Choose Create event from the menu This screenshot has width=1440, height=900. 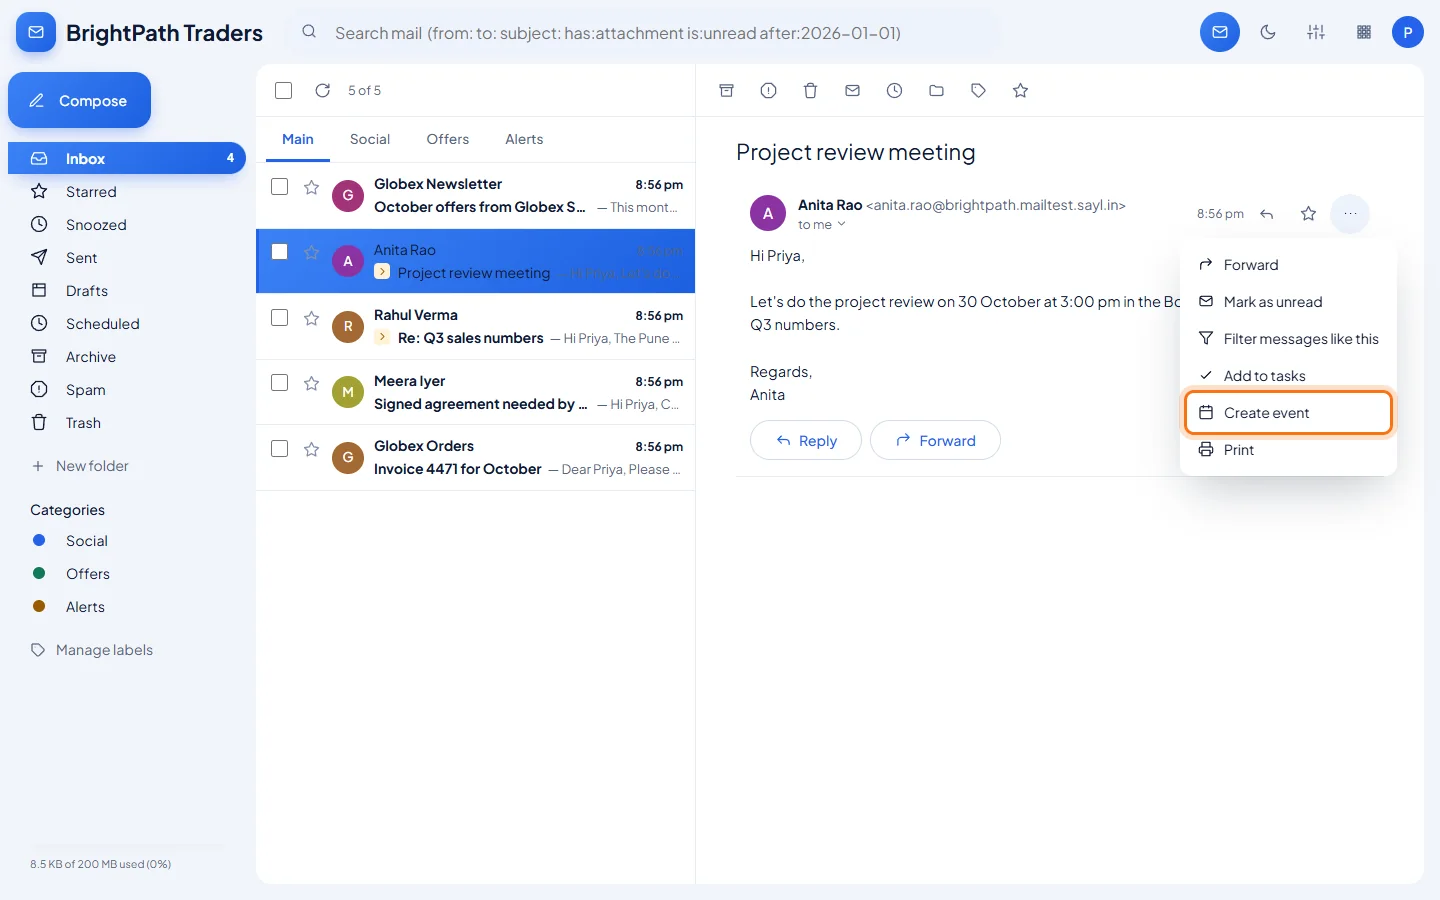pos(1288,413)
